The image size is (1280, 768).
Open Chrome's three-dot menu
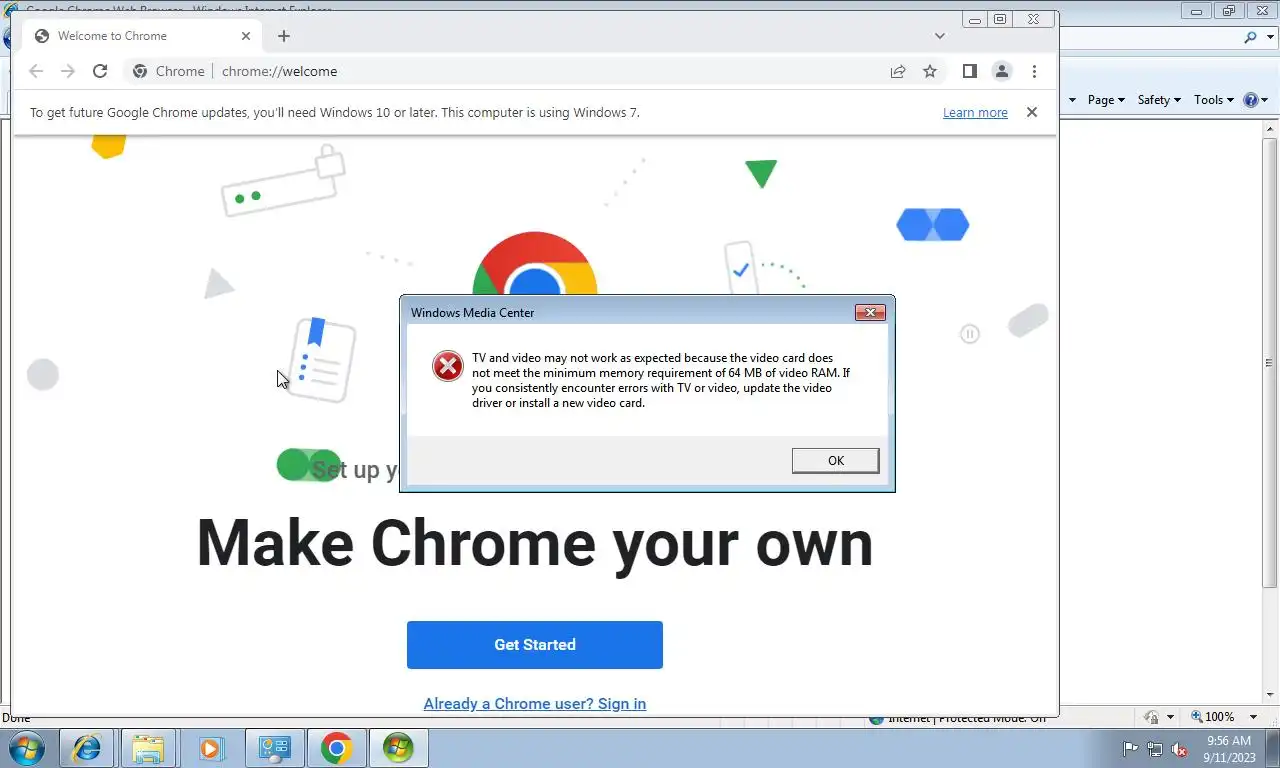click(1034, 71)
